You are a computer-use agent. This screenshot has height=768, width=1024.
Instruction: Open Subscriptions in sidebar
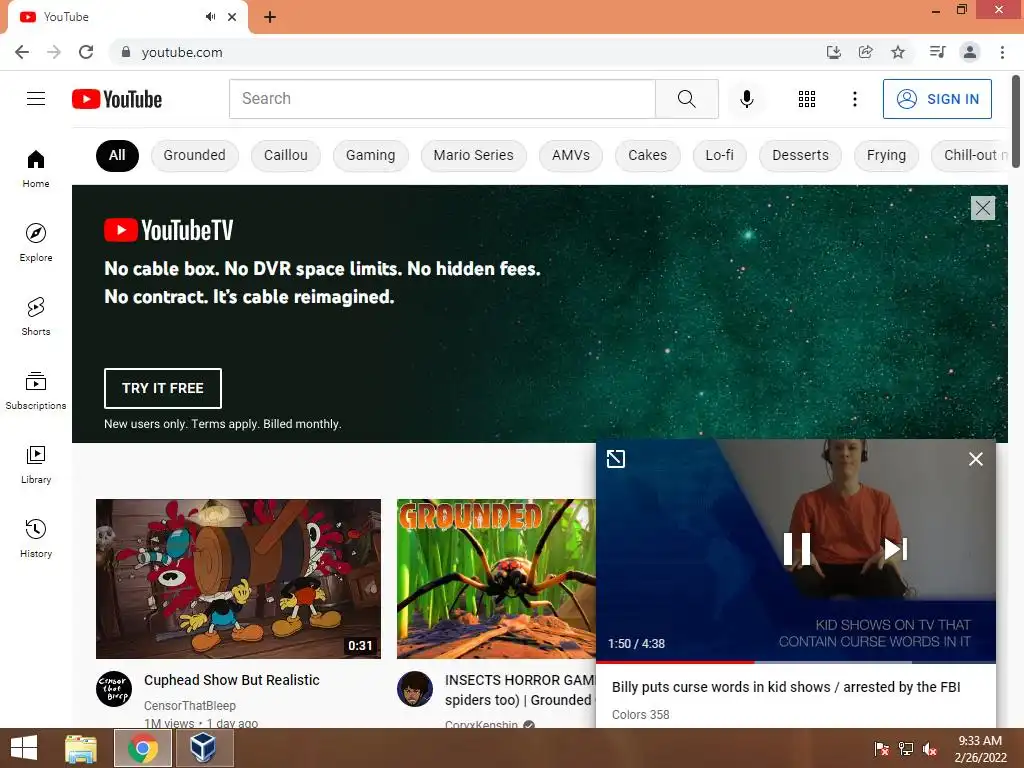click(36, 391)
